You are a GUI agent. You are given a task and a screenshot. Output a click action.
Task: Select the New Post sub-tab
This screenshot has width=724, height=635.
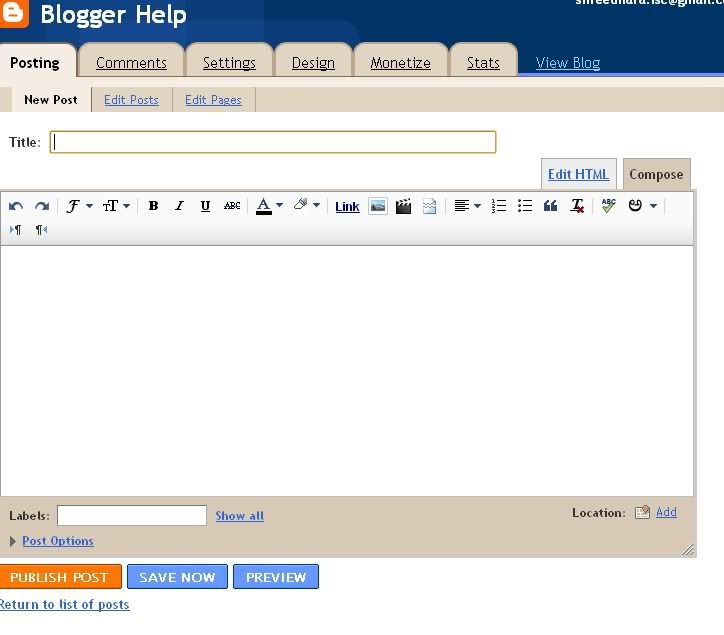pos(51,100)
